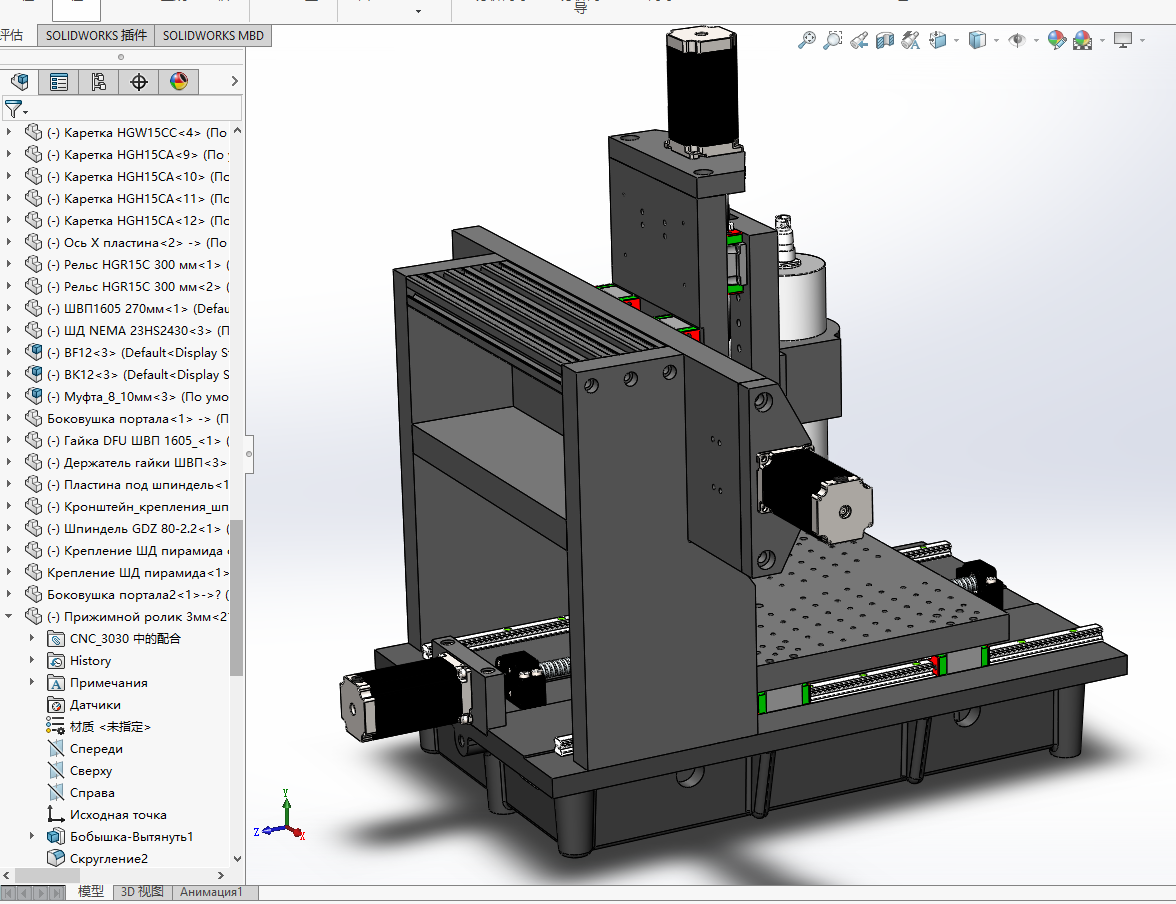
Task: Select the Датчики folder in the tree
Action: point(94,704)
